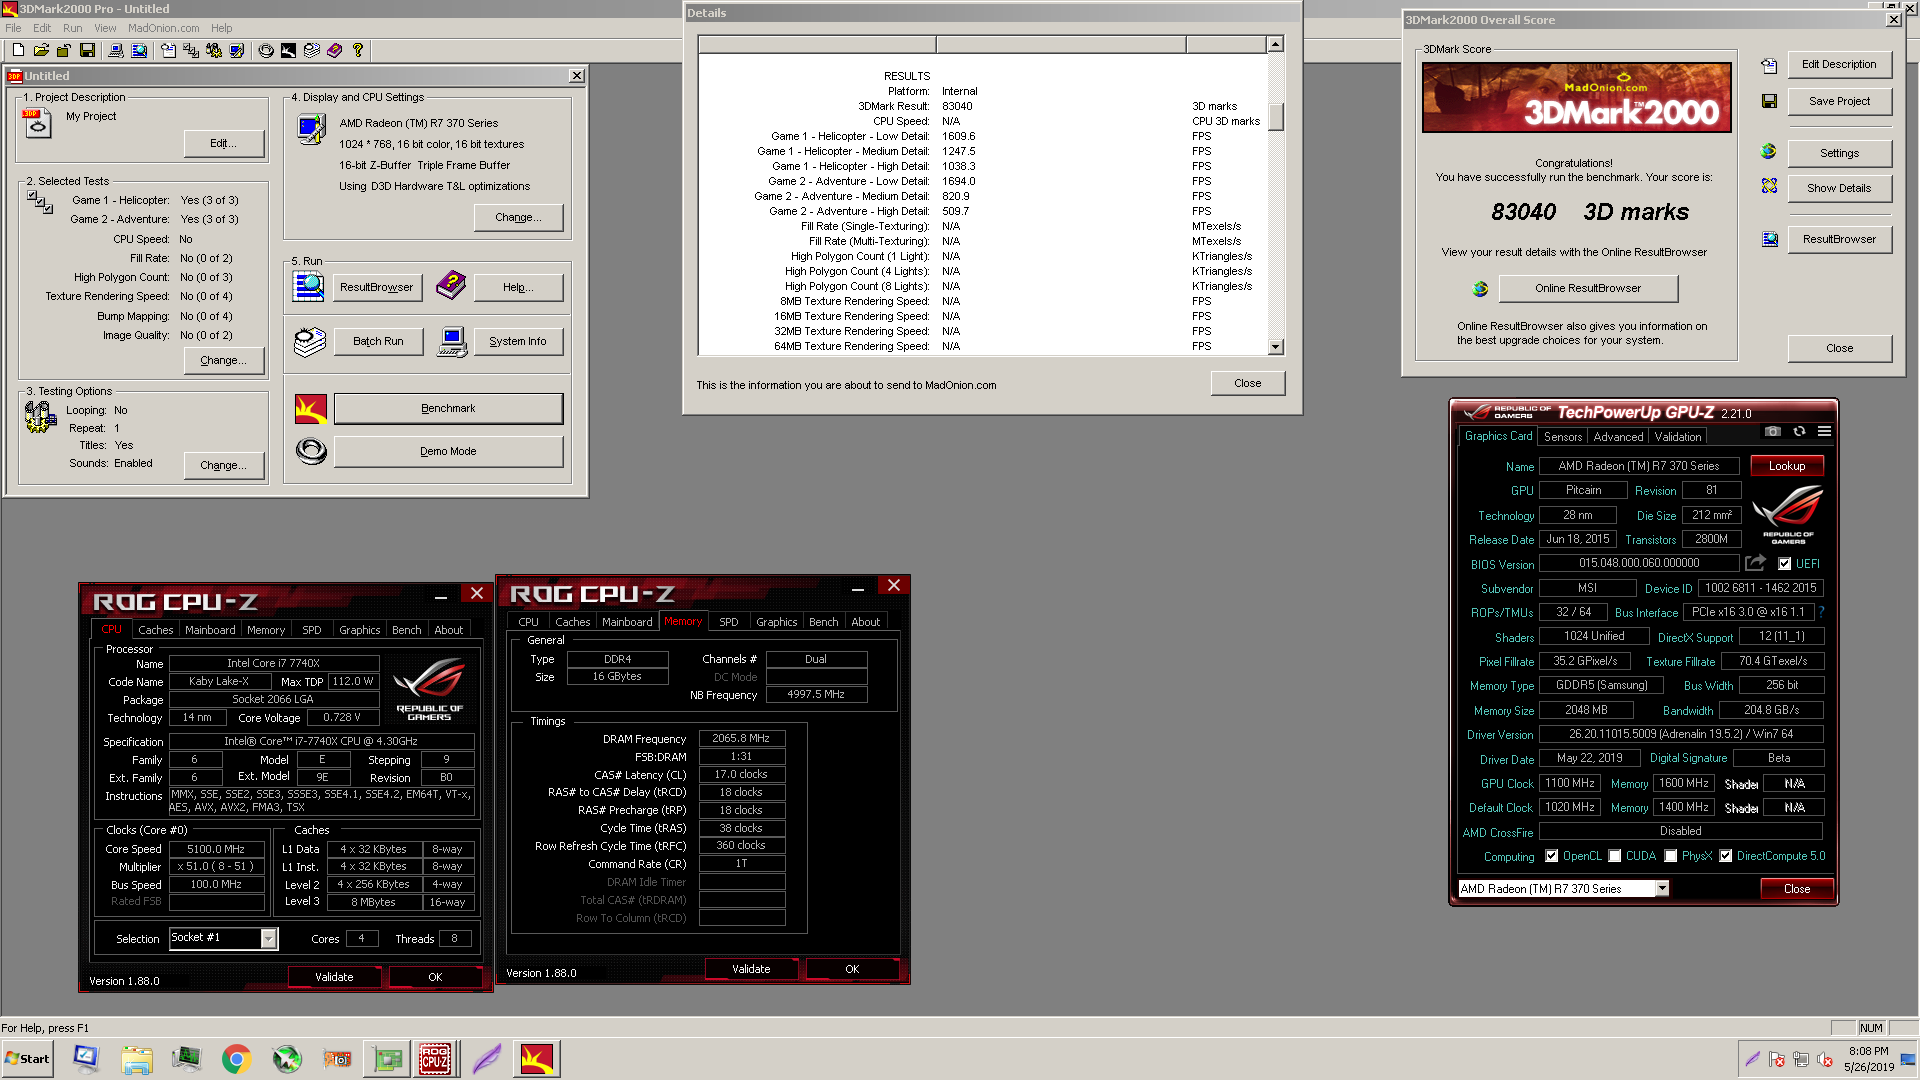Click Change in Selected Tests section
Viewport: 1920px width, 1080px height.
pyautogui.click(x=224, y=361)
